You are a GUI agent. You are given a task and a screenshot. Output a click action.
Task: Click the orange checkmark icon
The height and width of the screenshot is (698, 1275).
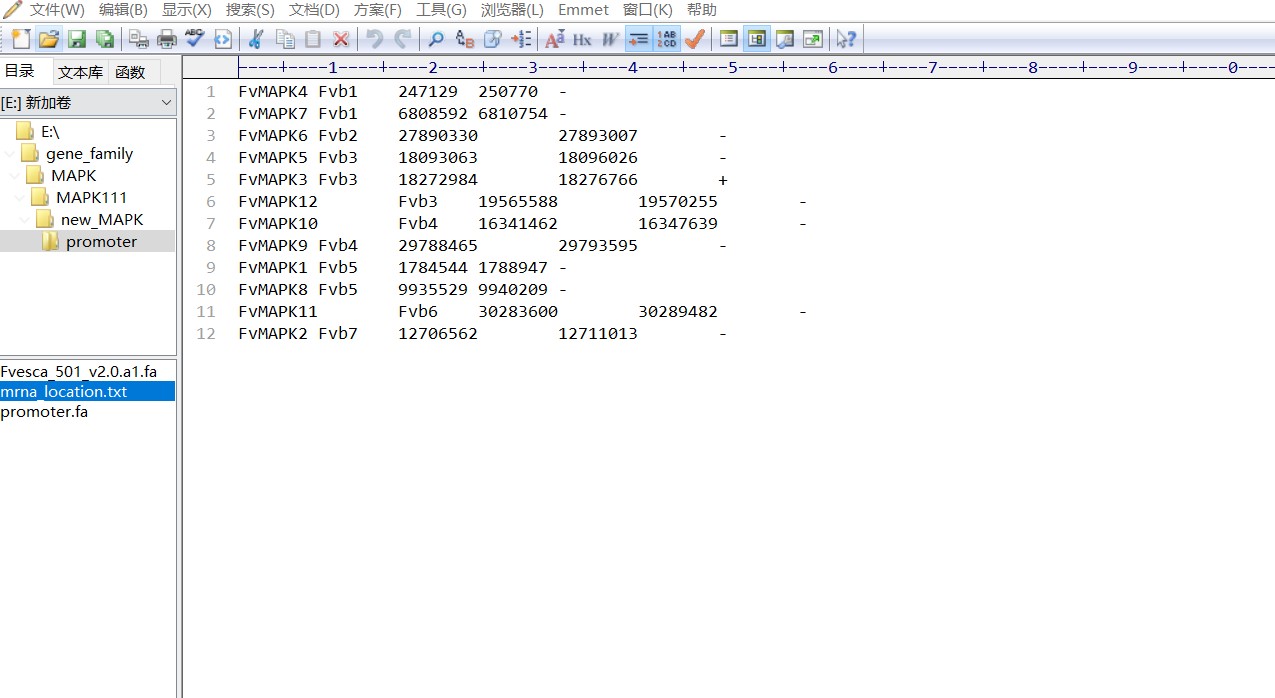click(695, 39)
